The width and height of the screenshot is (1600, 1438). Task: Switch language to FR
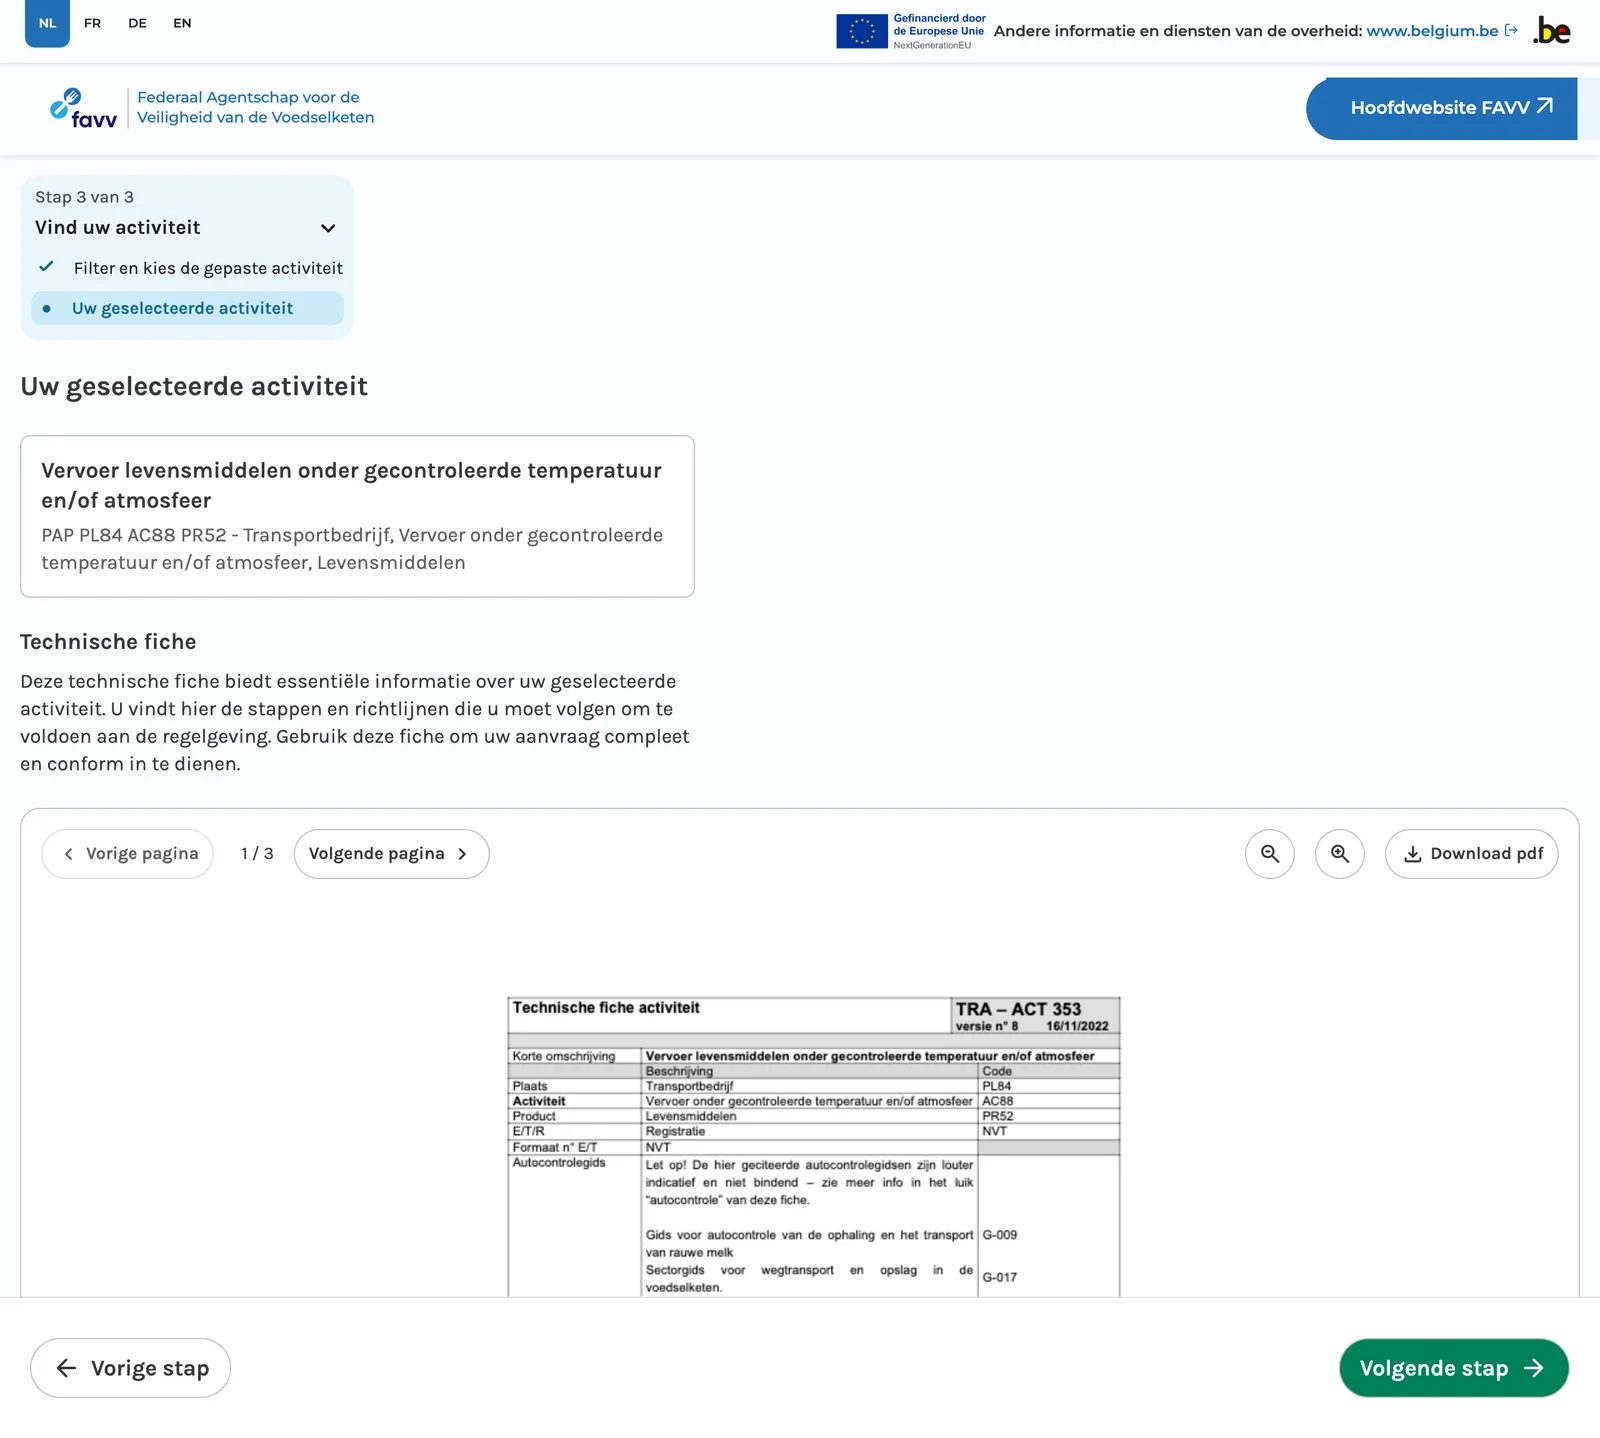[x=92, y=23]
